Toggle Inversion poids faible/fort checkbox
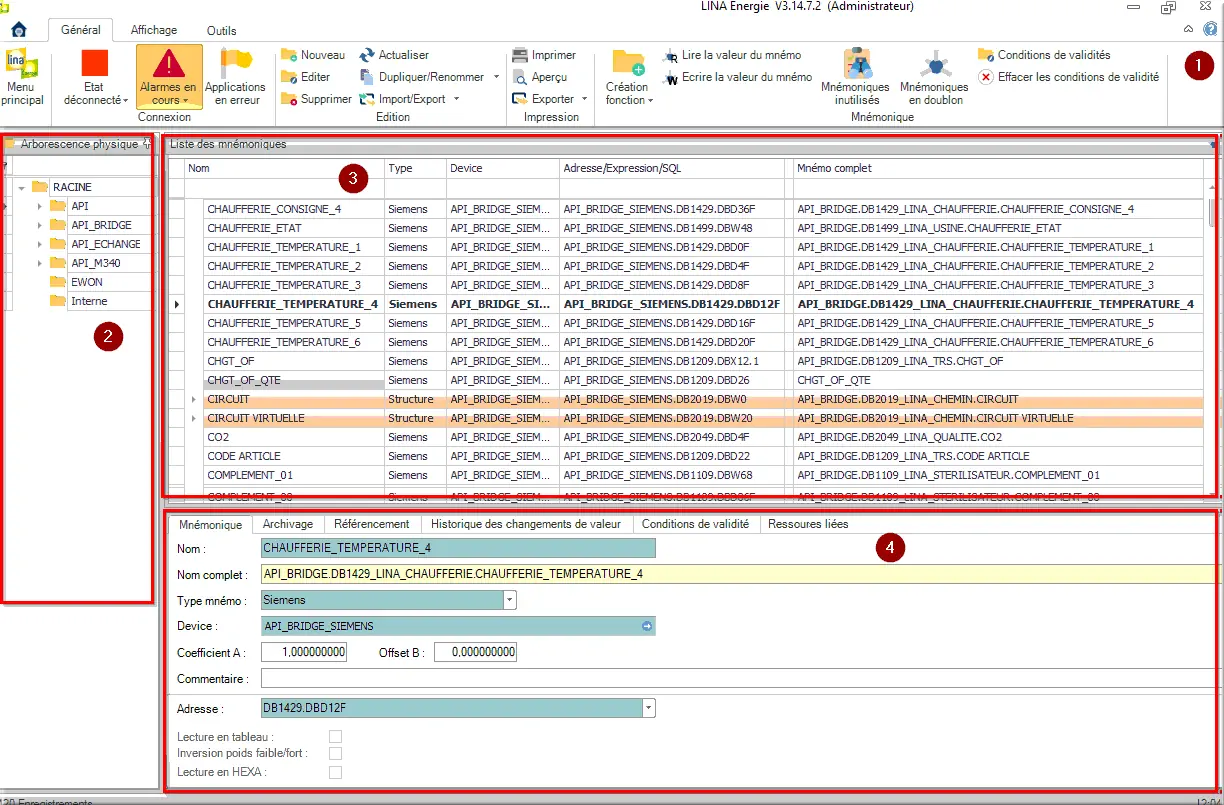 pos(336,753)
